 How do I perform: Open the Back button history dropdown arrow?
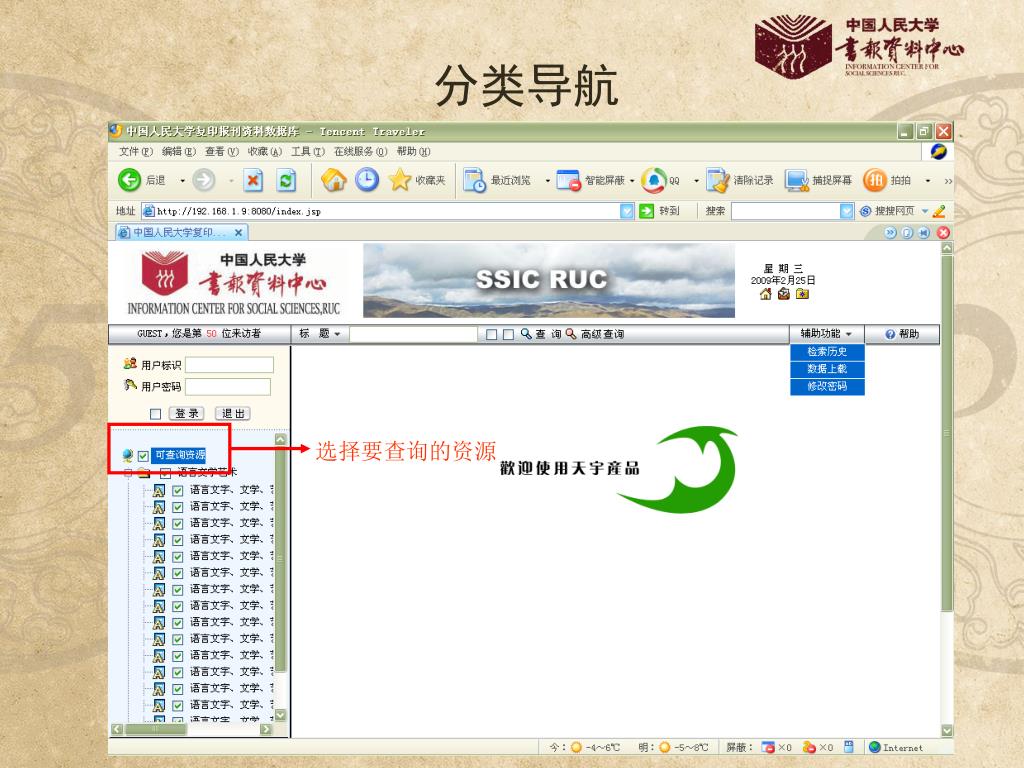tap(182, 181)
